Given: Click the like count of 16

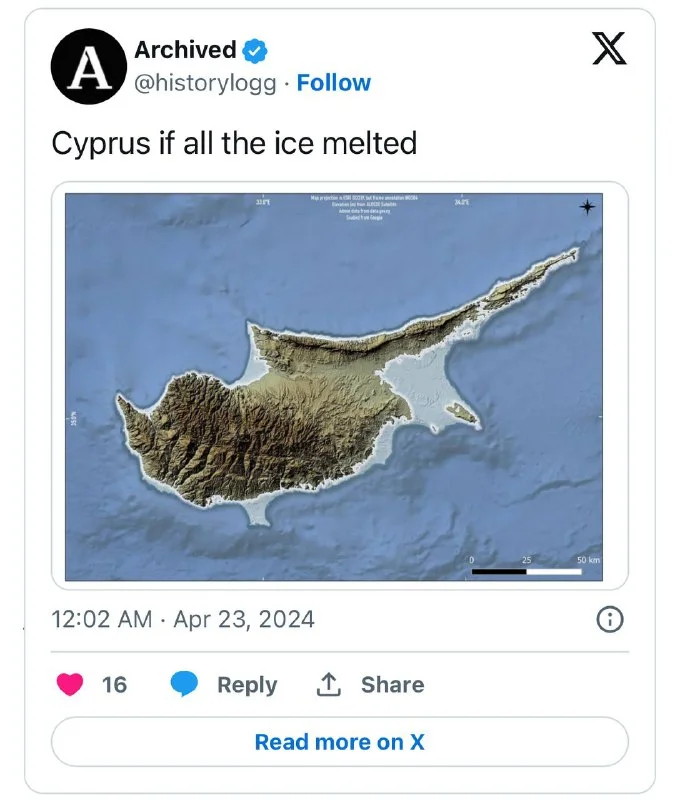Looking at the screenshot, I should [x=115, y=685].
